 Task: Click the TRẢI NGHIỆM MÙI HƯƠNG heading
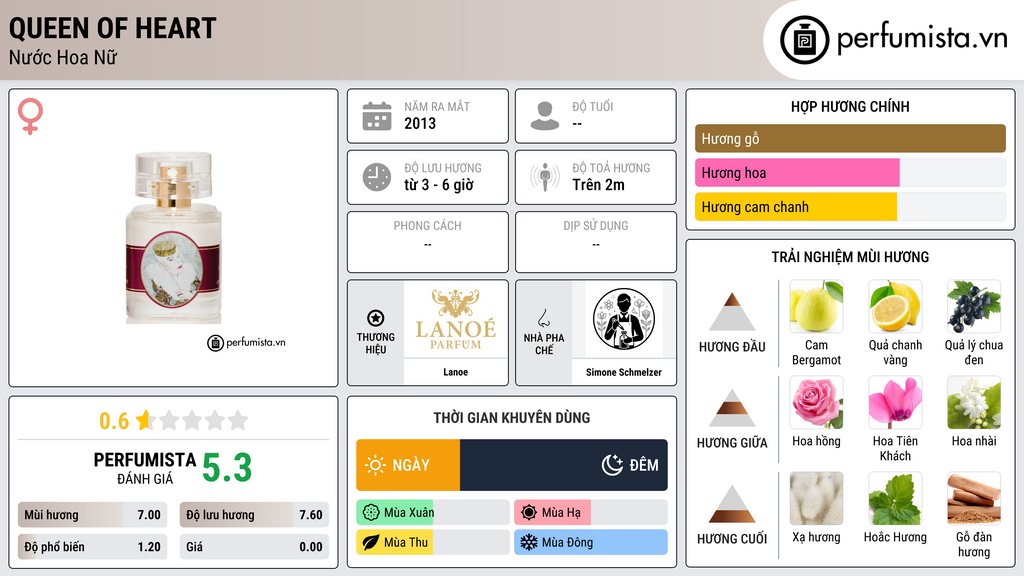pos(850,257)
